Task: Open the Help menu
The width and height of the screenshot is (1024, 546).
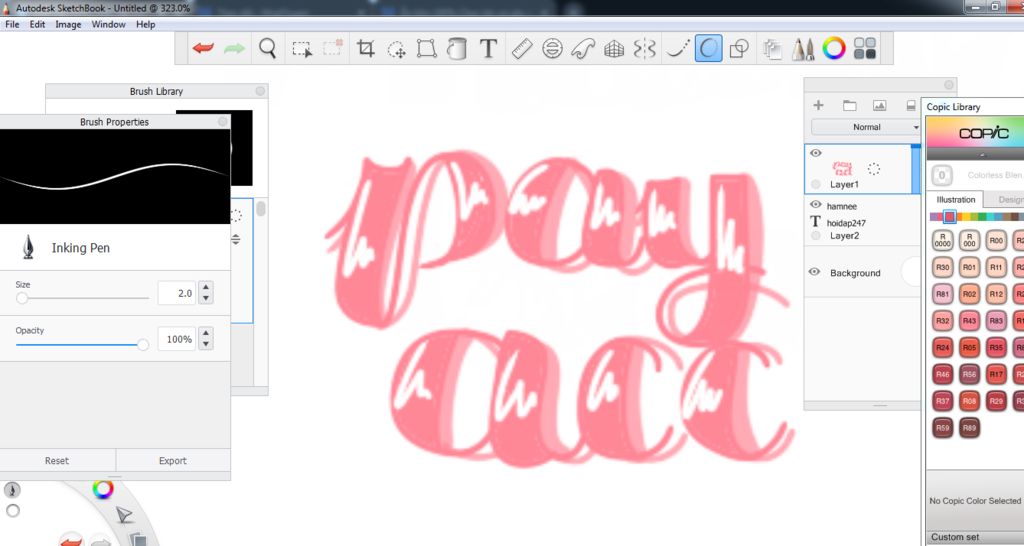Action: click(146, 24)
